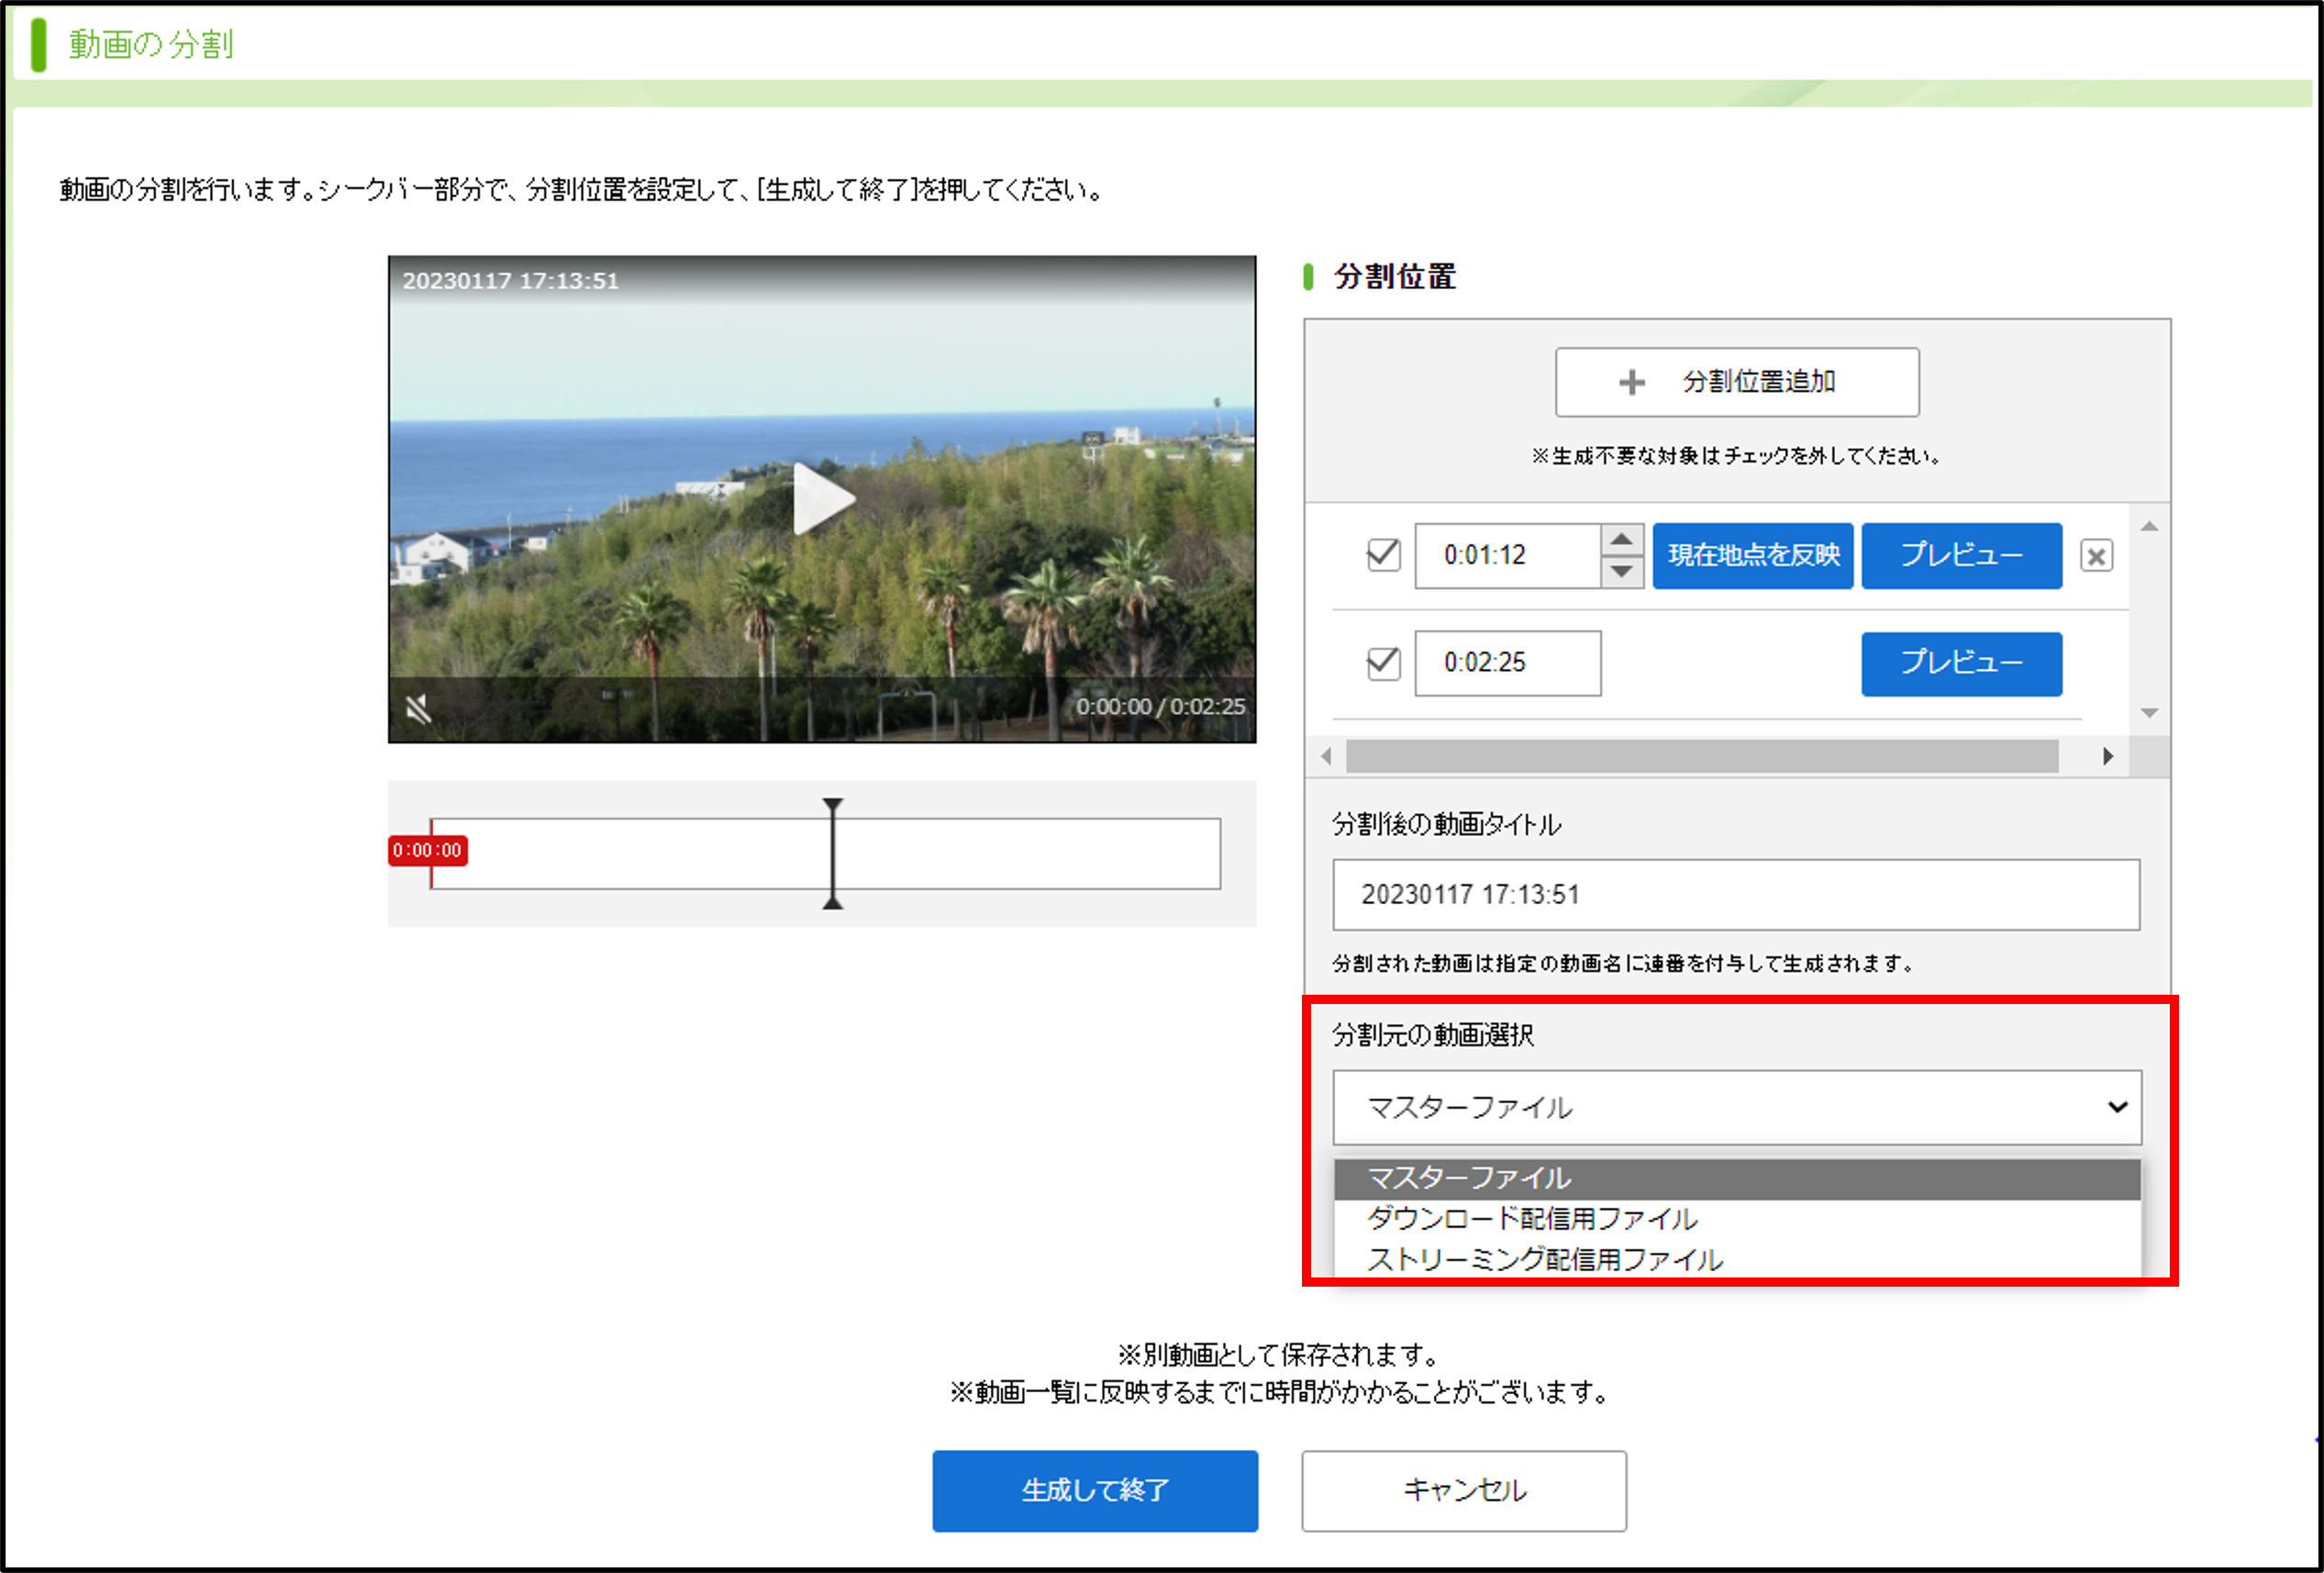
Task: Play the video with the center play icon
Action: tap(823, 498)
